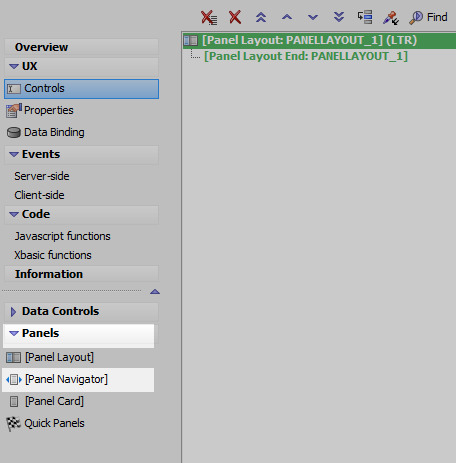Move control to bottom with double-down arrows
456x463 pixels.
pos(339,17)
